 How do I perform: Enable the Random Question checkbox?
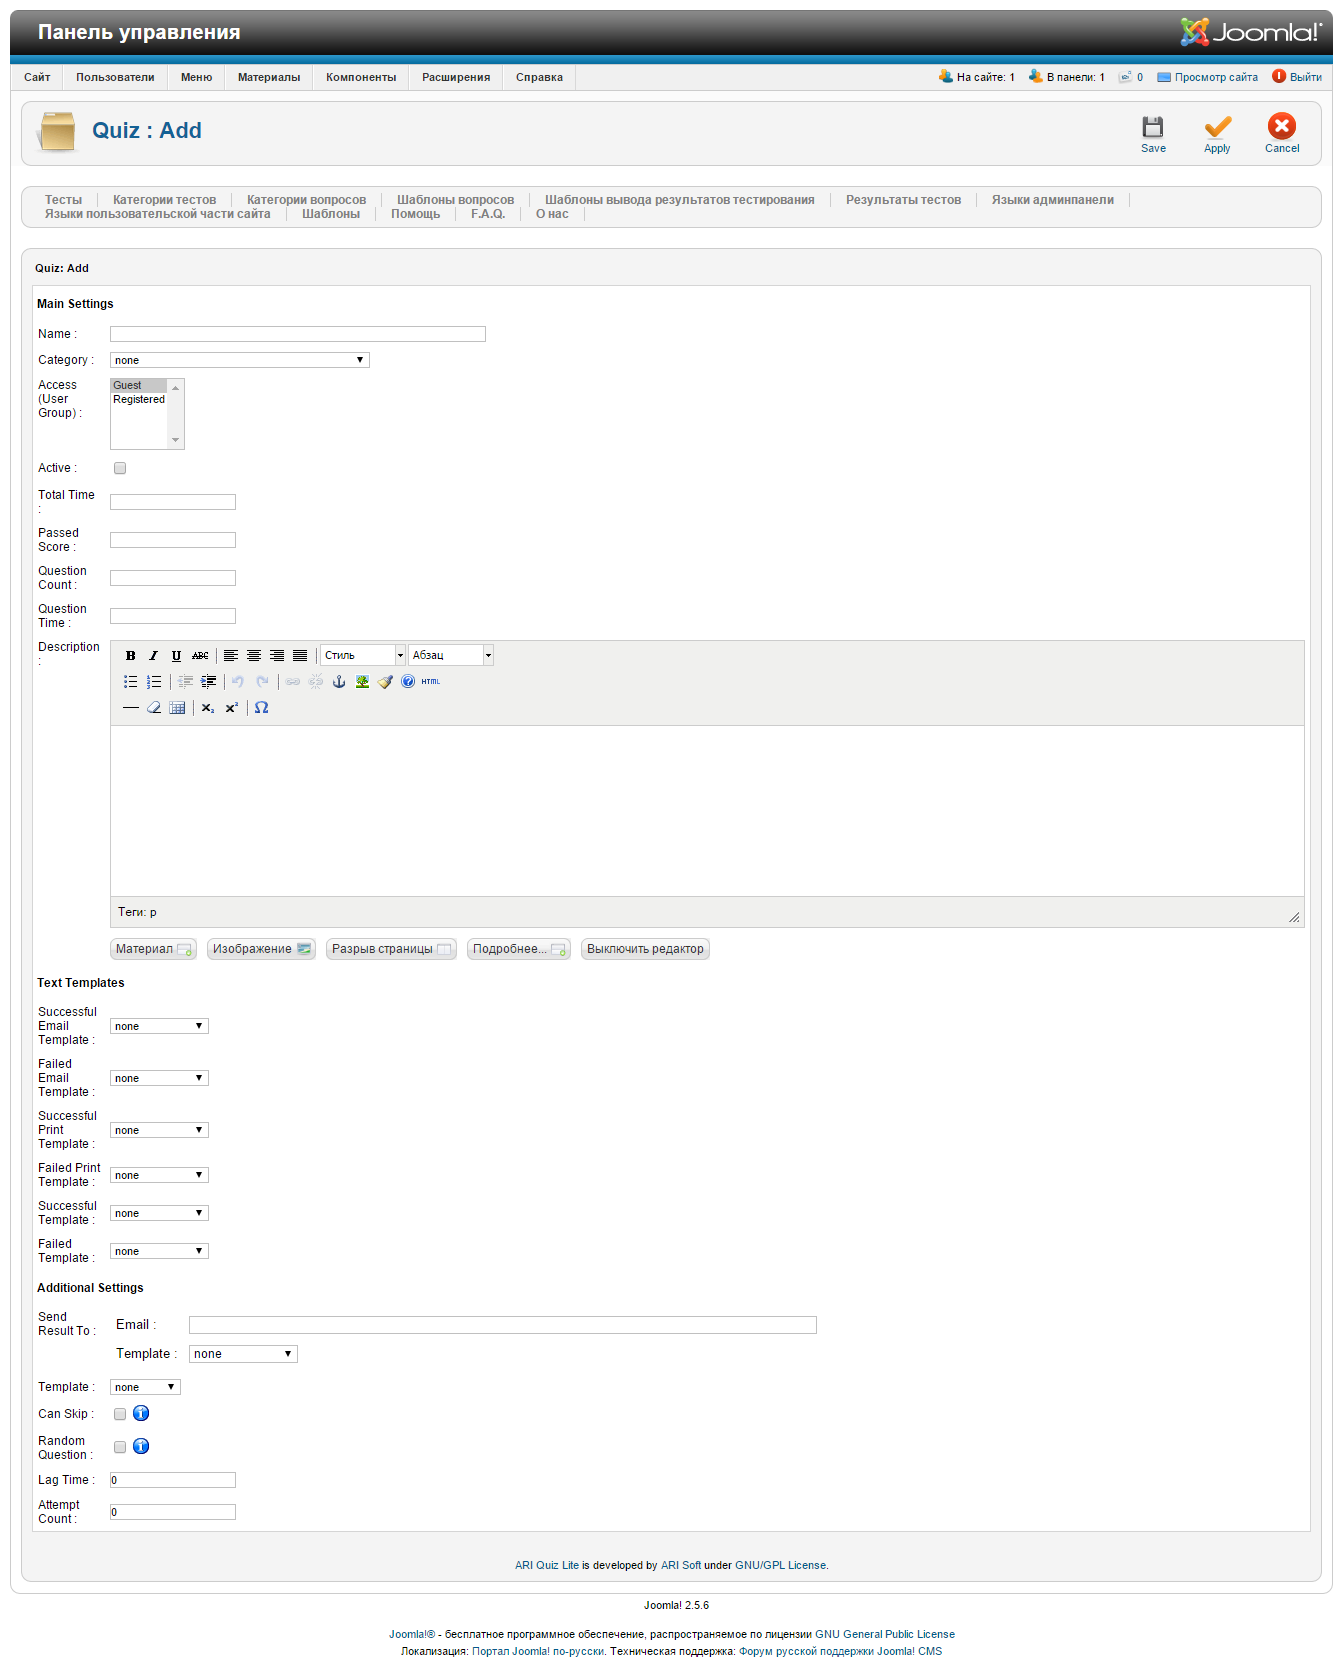pyautogui.click(x=120, y=1447)
